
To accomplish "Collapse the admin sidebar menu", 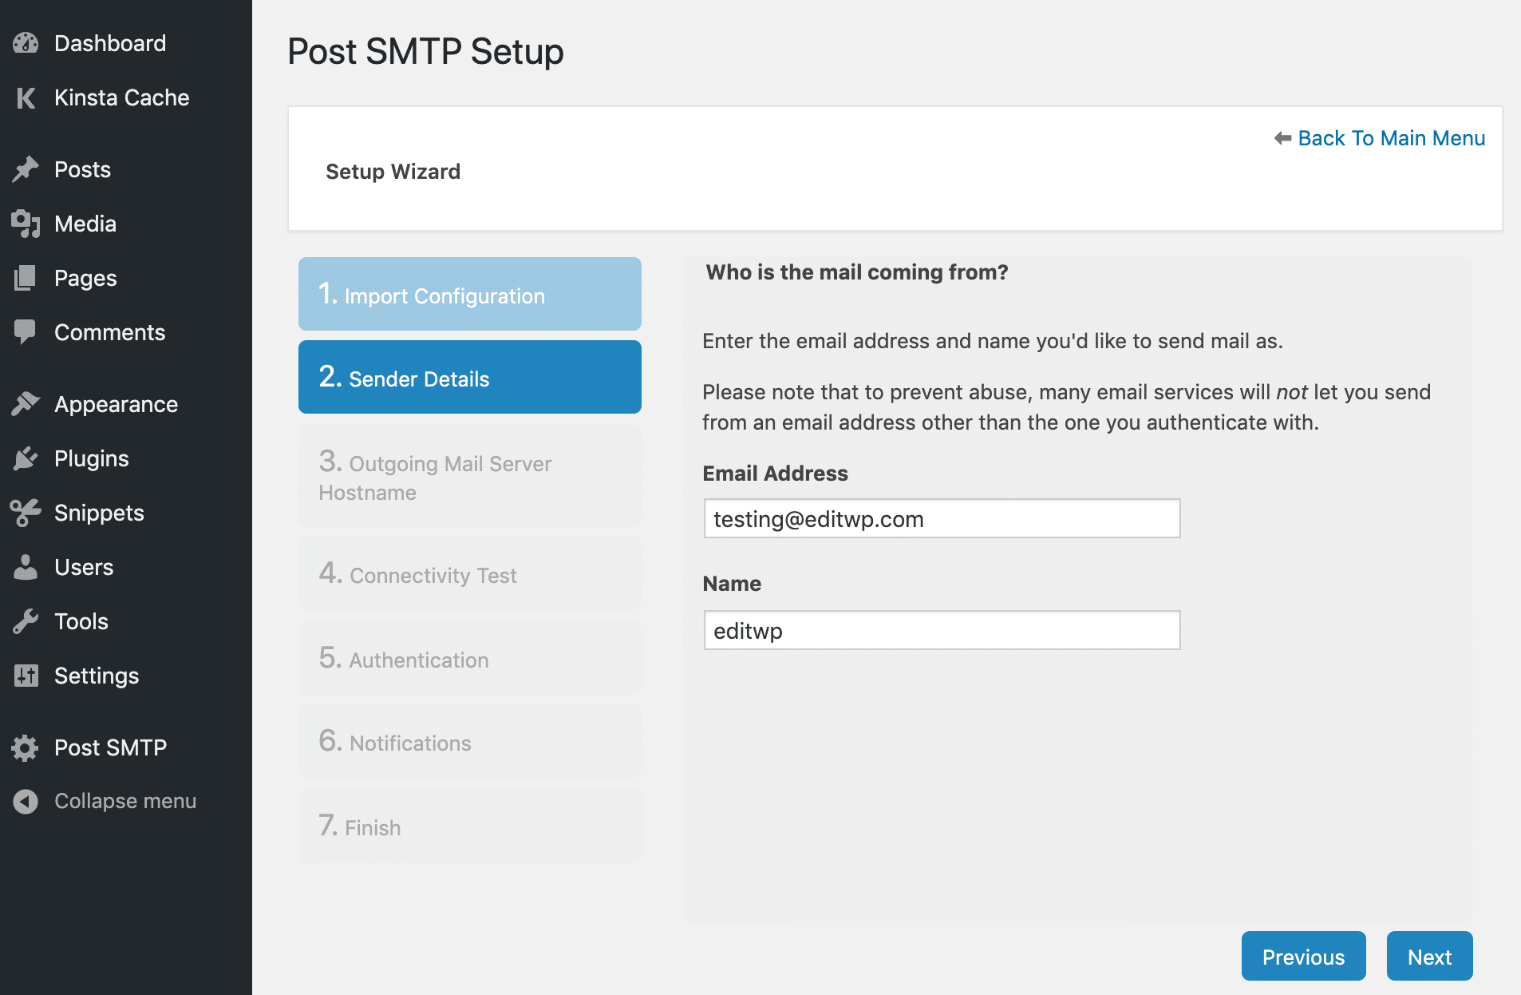I will coord(24,801).
